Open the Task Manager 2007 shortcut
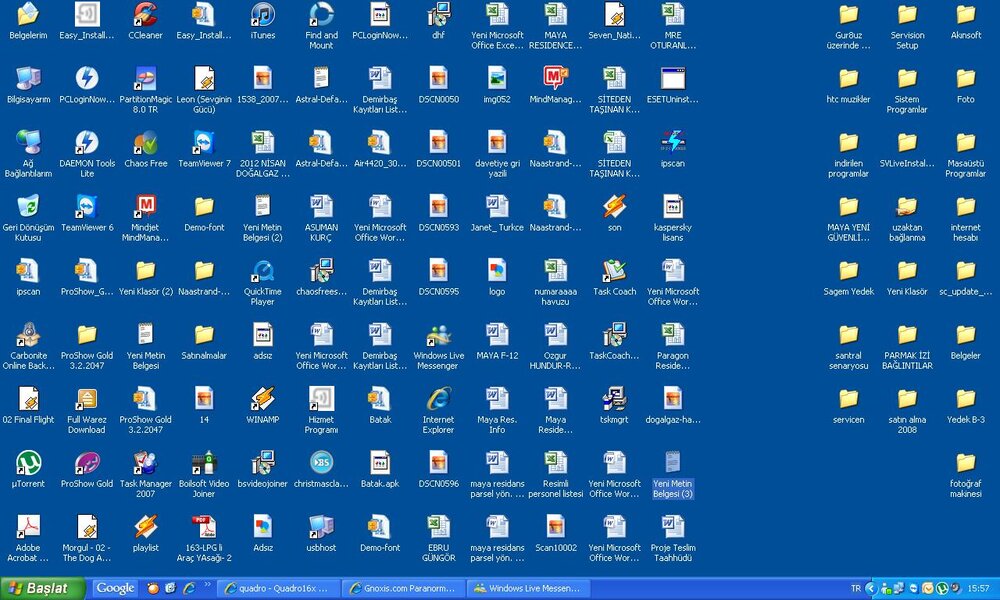Image resolution: width=1000 pixels, height=600 pixels. coord(145,463)
